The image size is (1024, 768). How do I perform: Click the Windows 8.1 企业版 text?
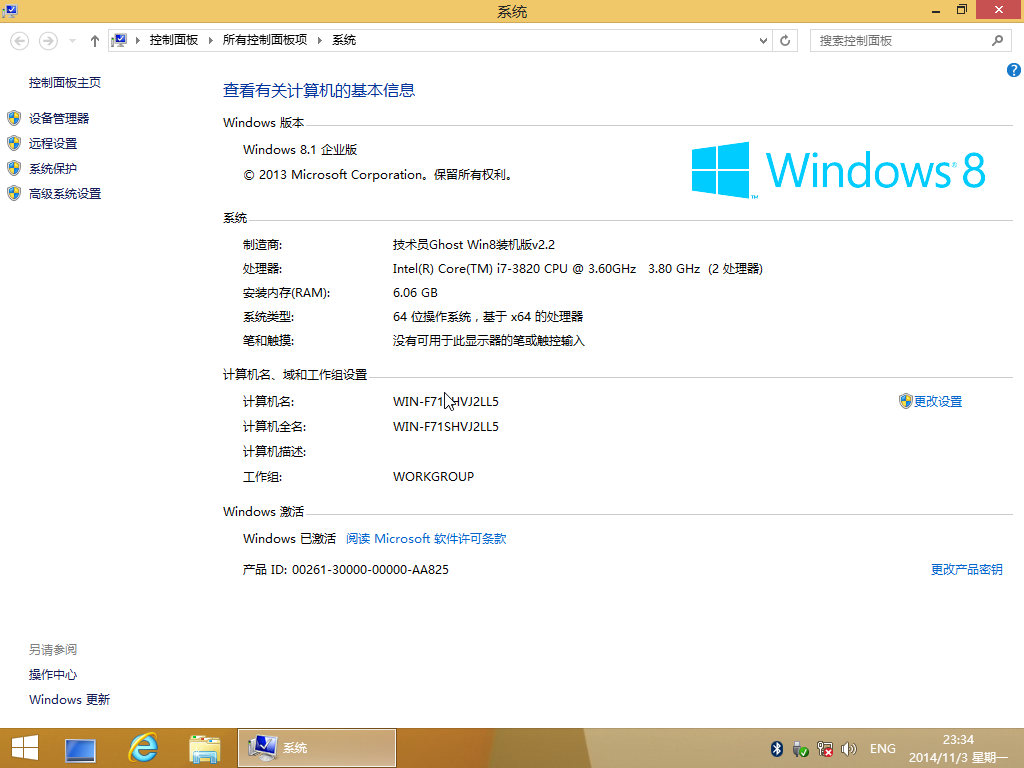300,150
